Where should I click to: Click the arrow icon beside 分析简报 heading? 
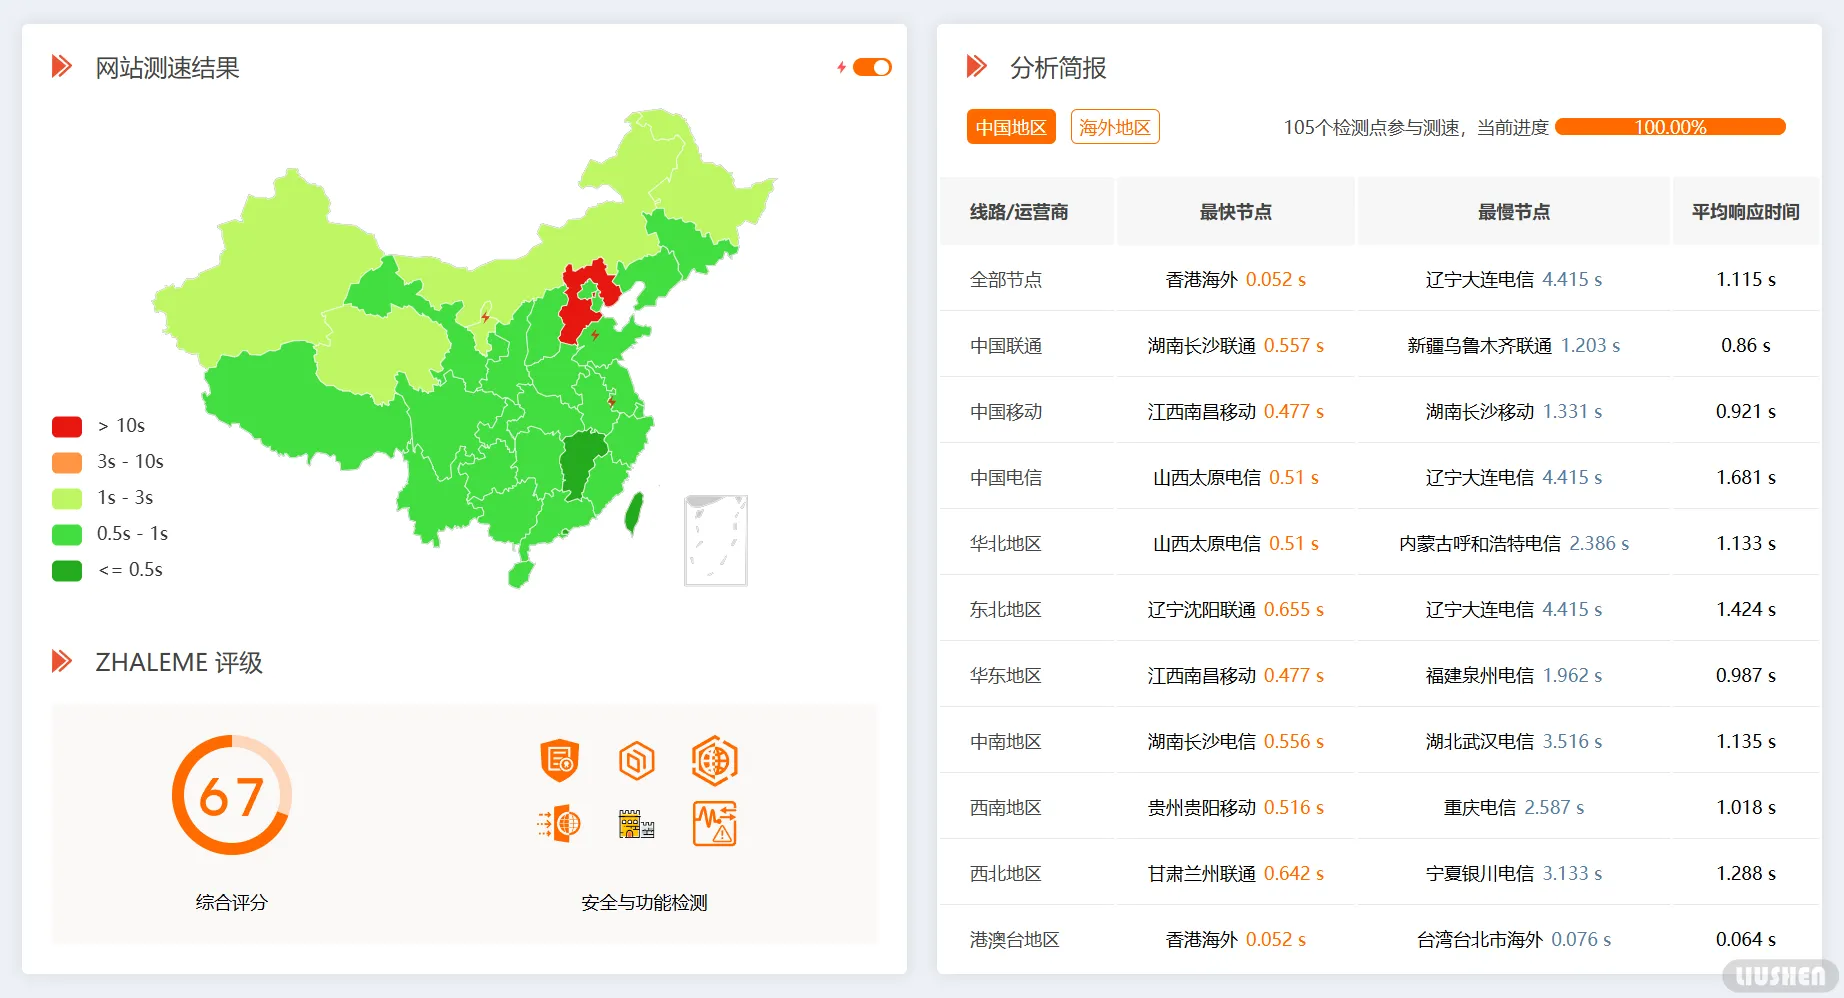click(976, 67)
